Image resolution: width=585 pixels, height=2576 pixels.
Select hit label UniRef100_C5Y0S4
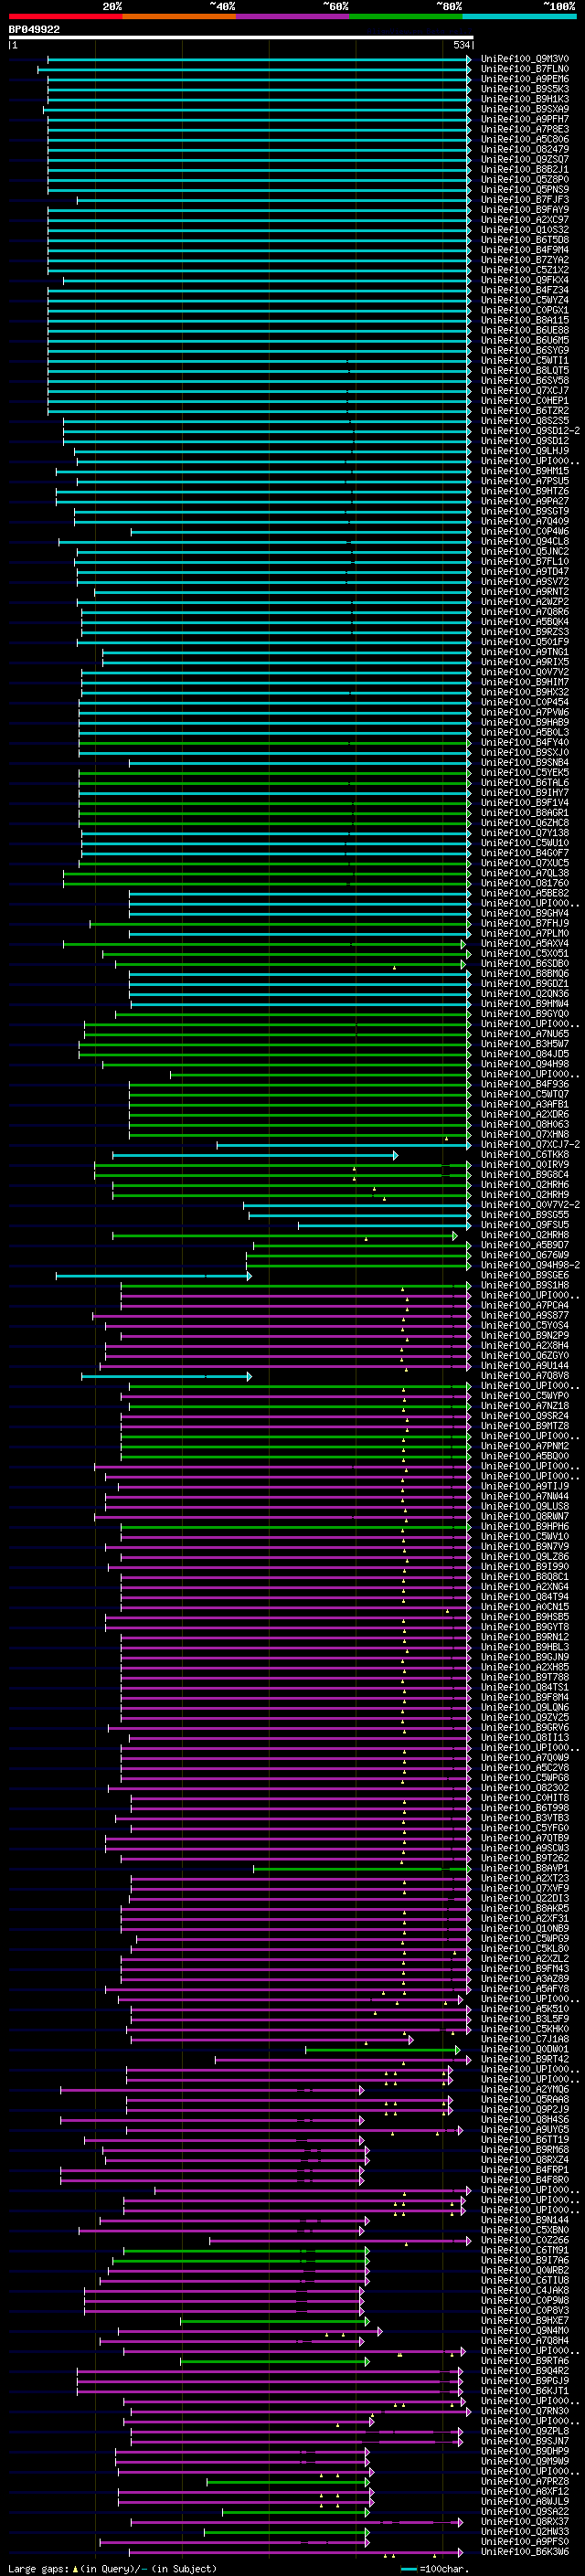click(x=525, y=1326)
